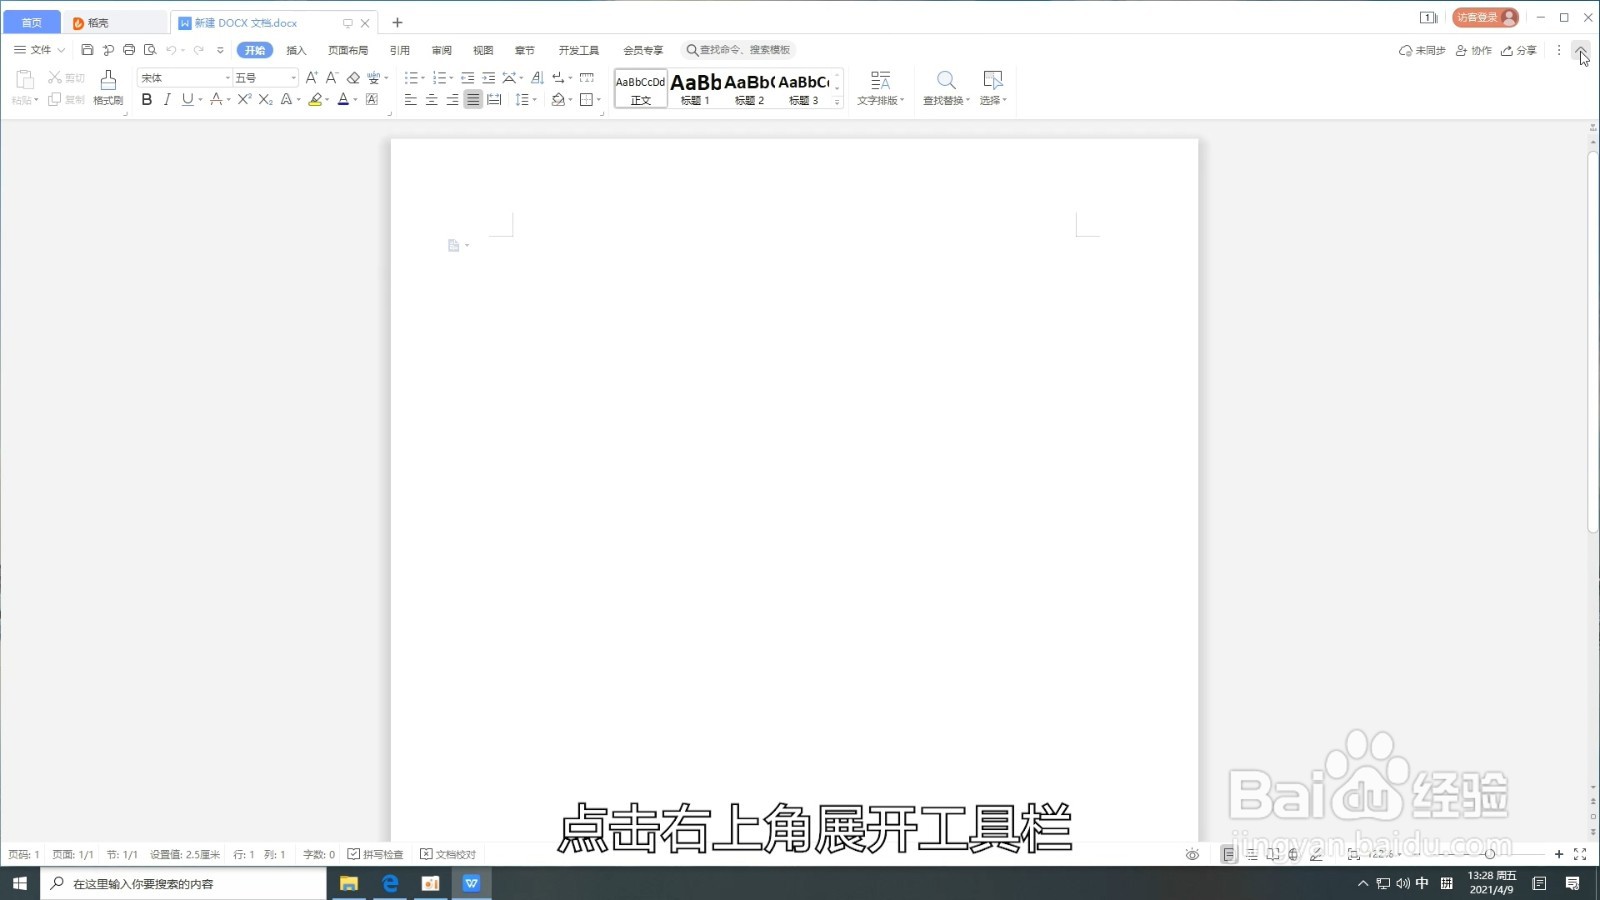Click the search commands box (查找命令)
This screenshot has width=1600, height=900.
(738, 50)
